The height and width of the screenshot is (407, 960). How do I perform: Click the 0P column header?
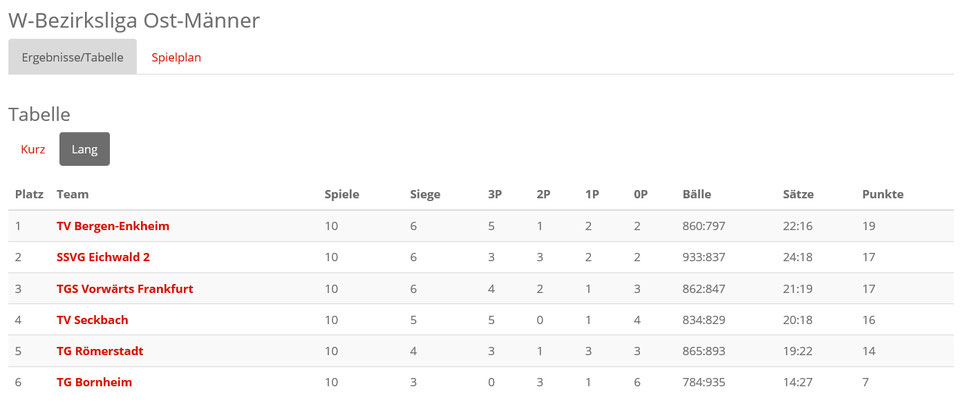640,195
